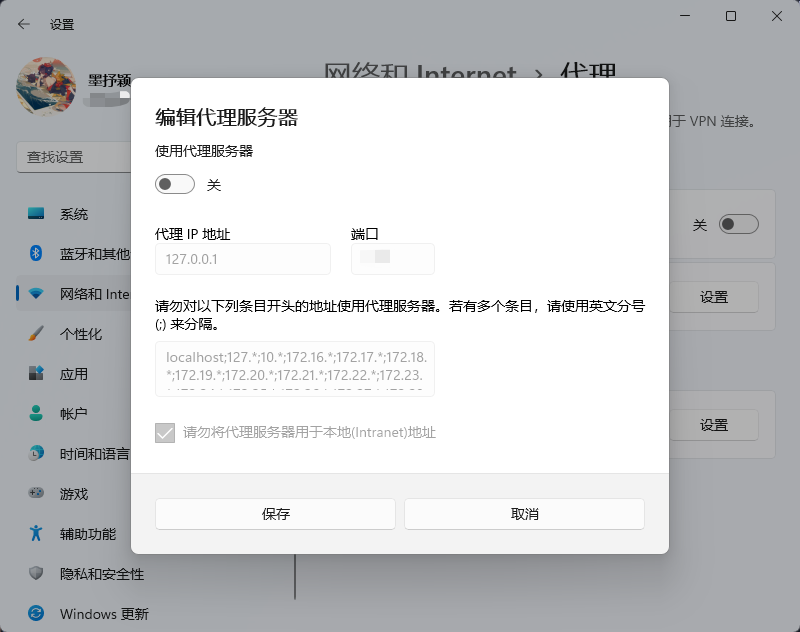
Task: Click the back arrow in Settings header
Action: 23,24
